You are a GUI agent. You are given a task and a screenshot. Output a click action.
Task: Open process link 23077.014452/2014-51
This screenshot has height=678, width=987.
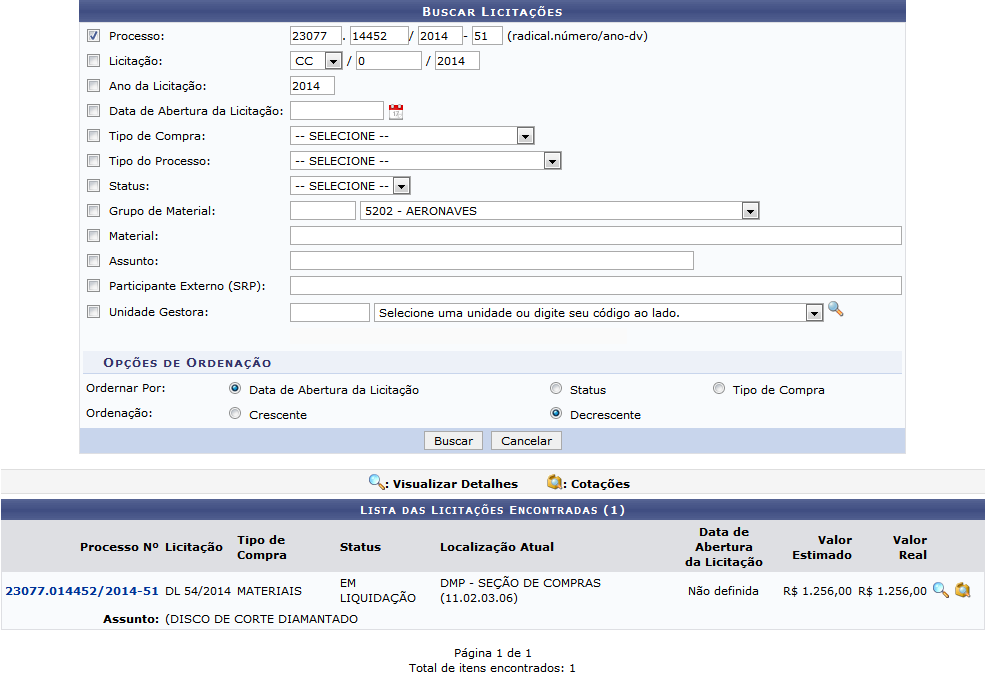[x=82, y=591]
